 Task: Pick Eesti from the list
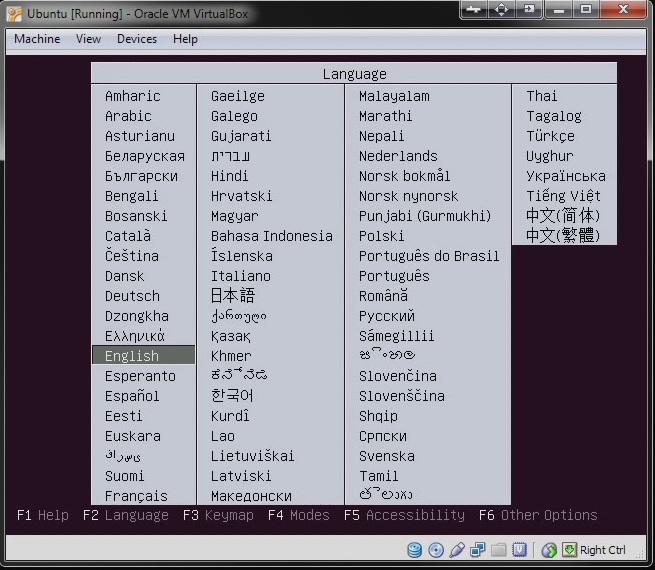pos(123,416)
